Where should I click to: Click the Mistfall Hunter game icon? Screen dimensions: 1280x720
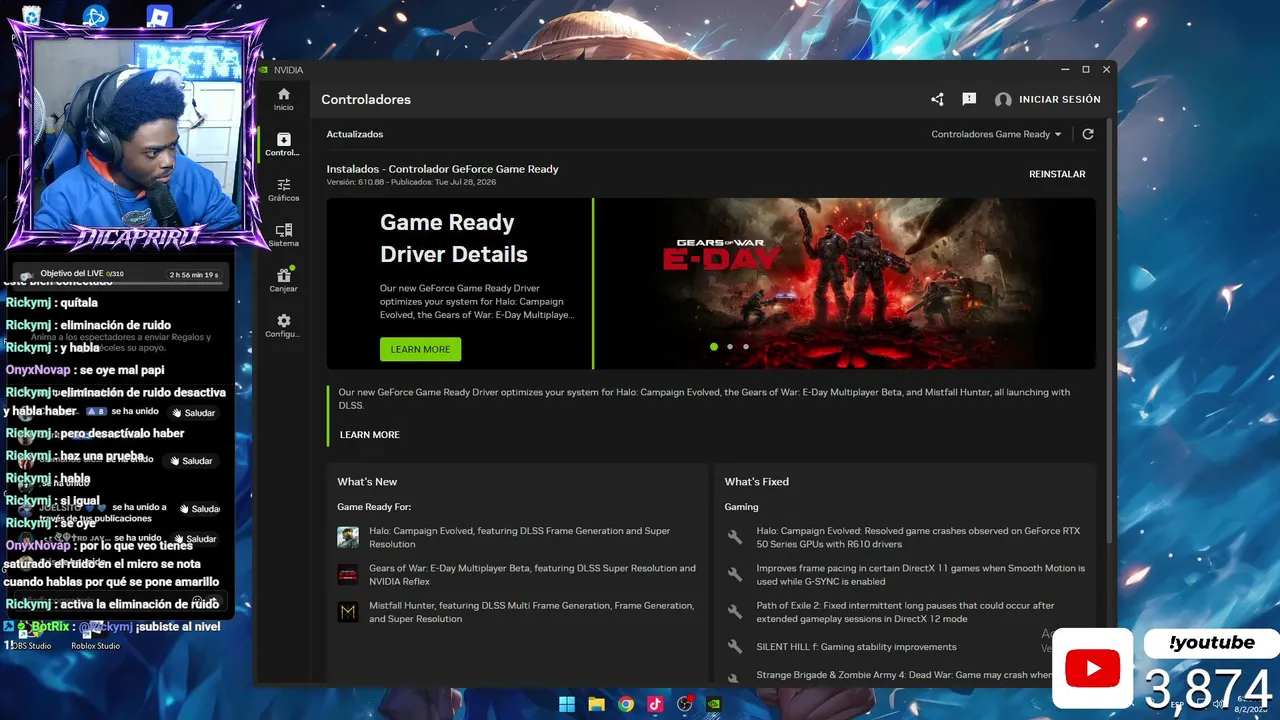[x=348, y=612]
